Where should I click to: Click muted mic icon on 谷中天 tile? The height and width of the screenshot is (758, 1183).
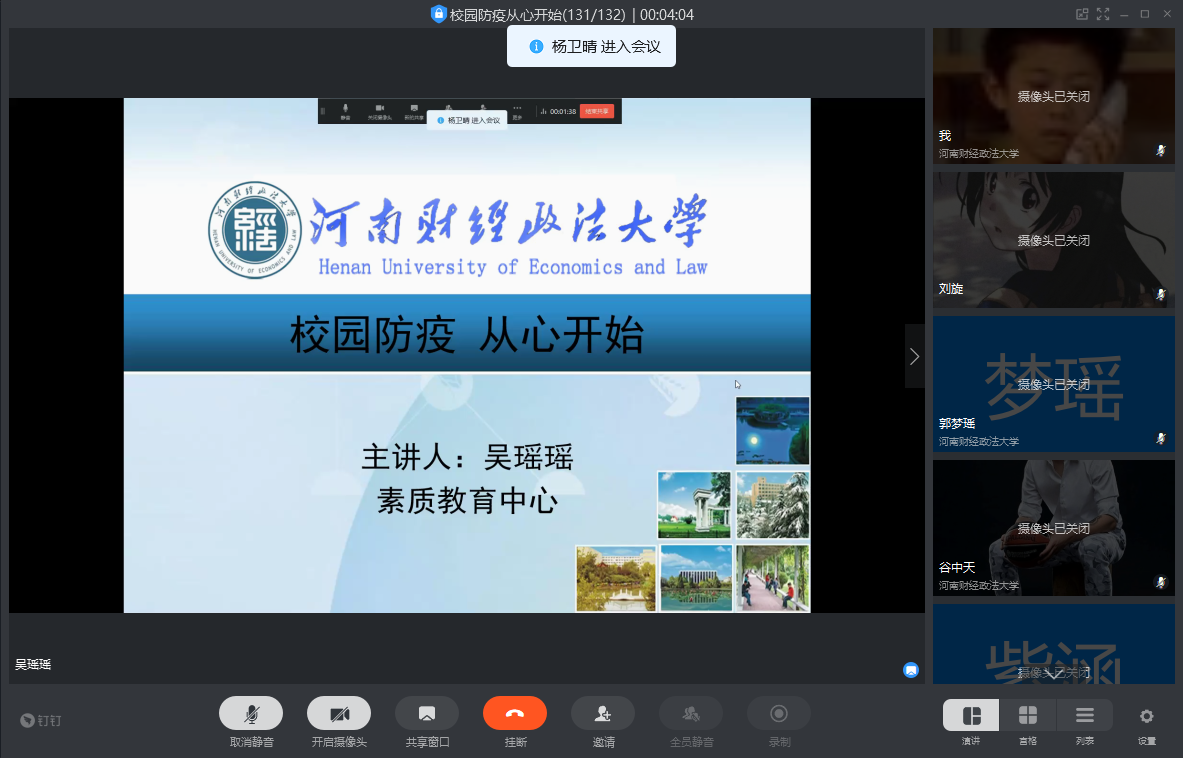1161,582
